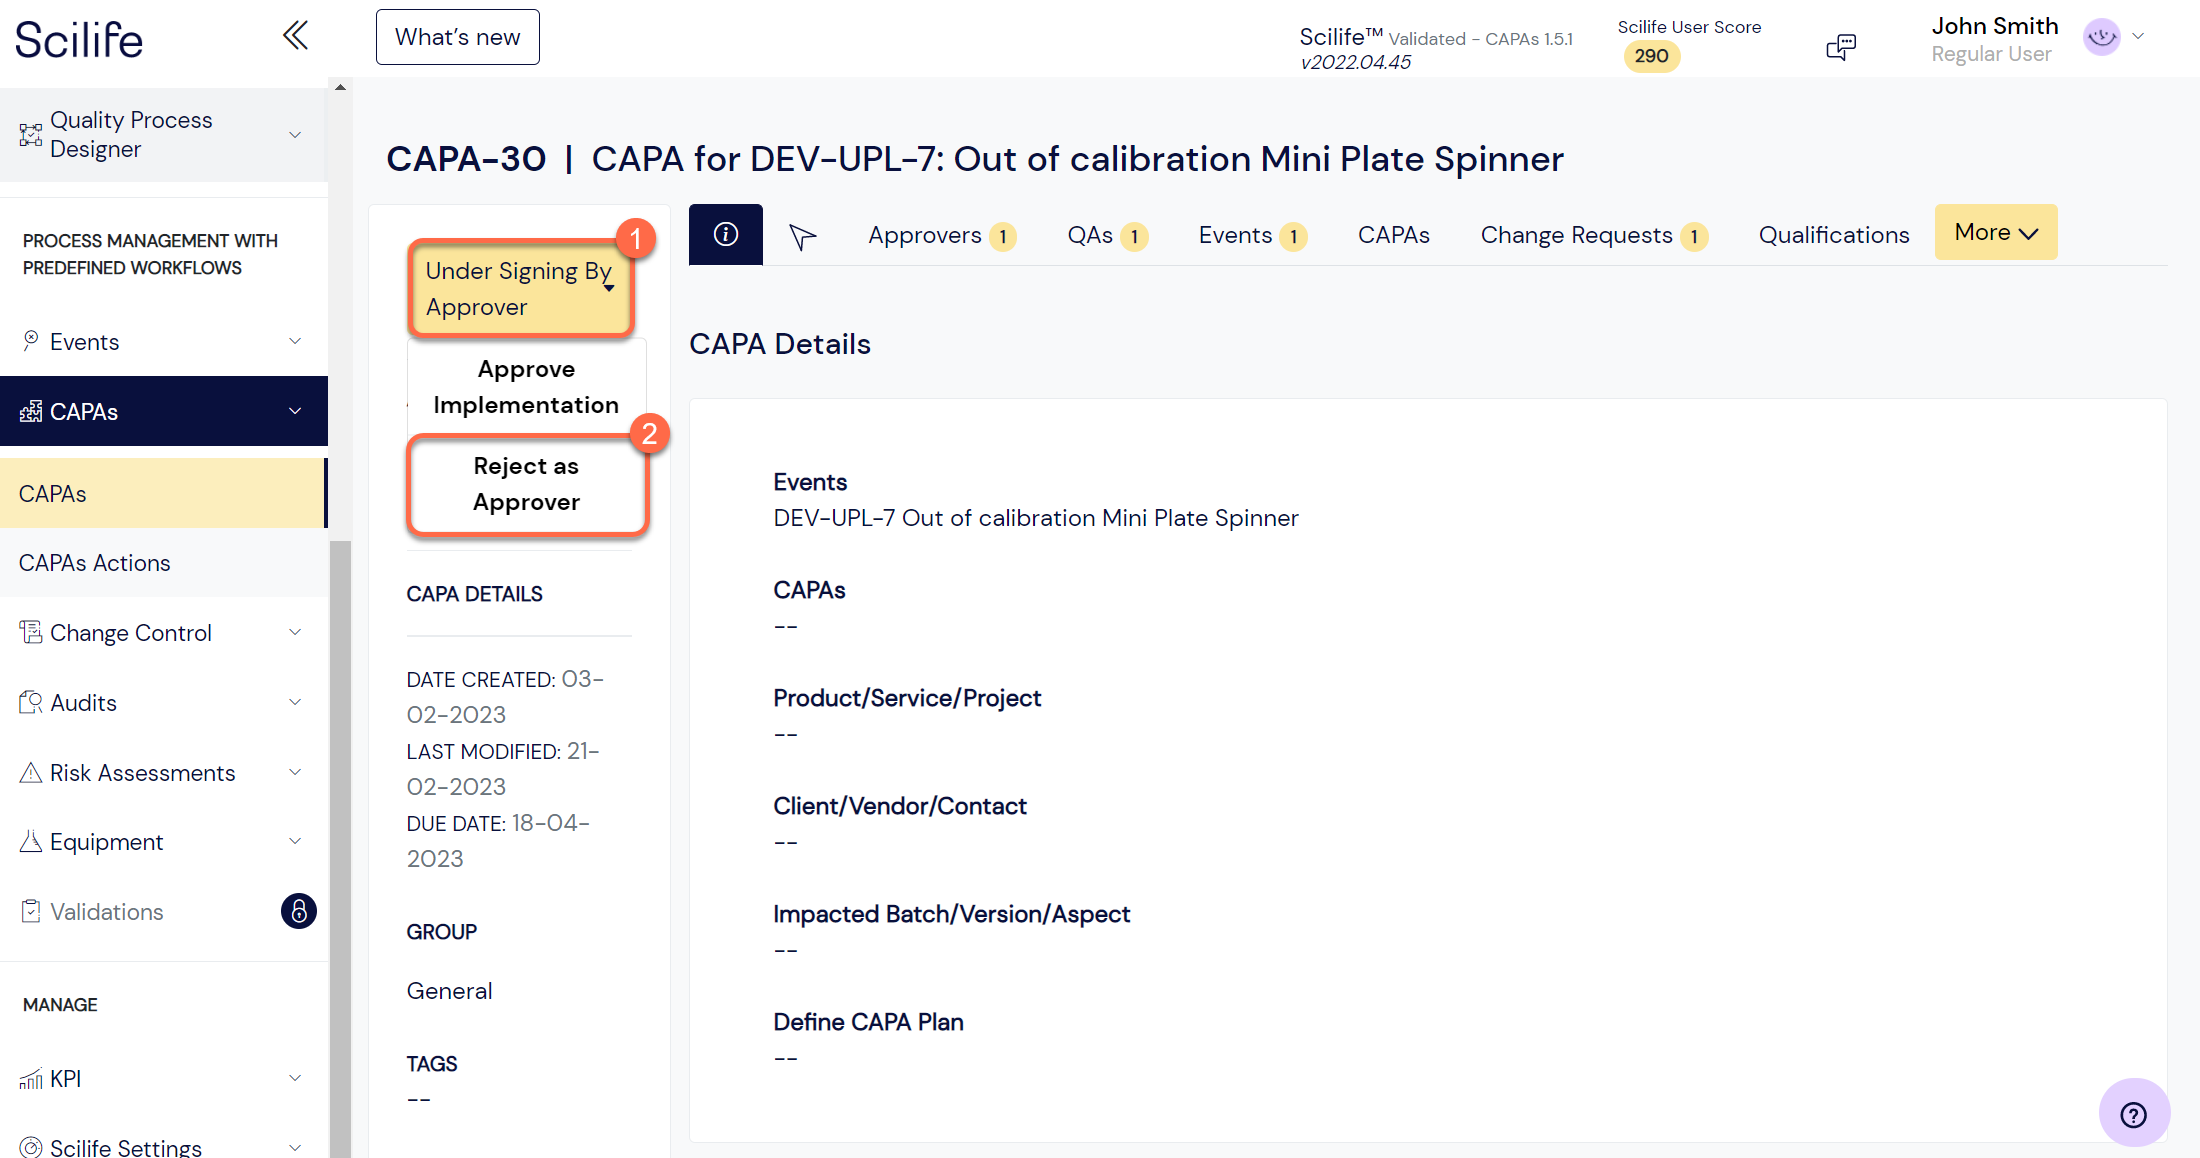Click the Validations clipboard icon
The width and height of the screenshot is (2200, 1158).
coord(31,911)
